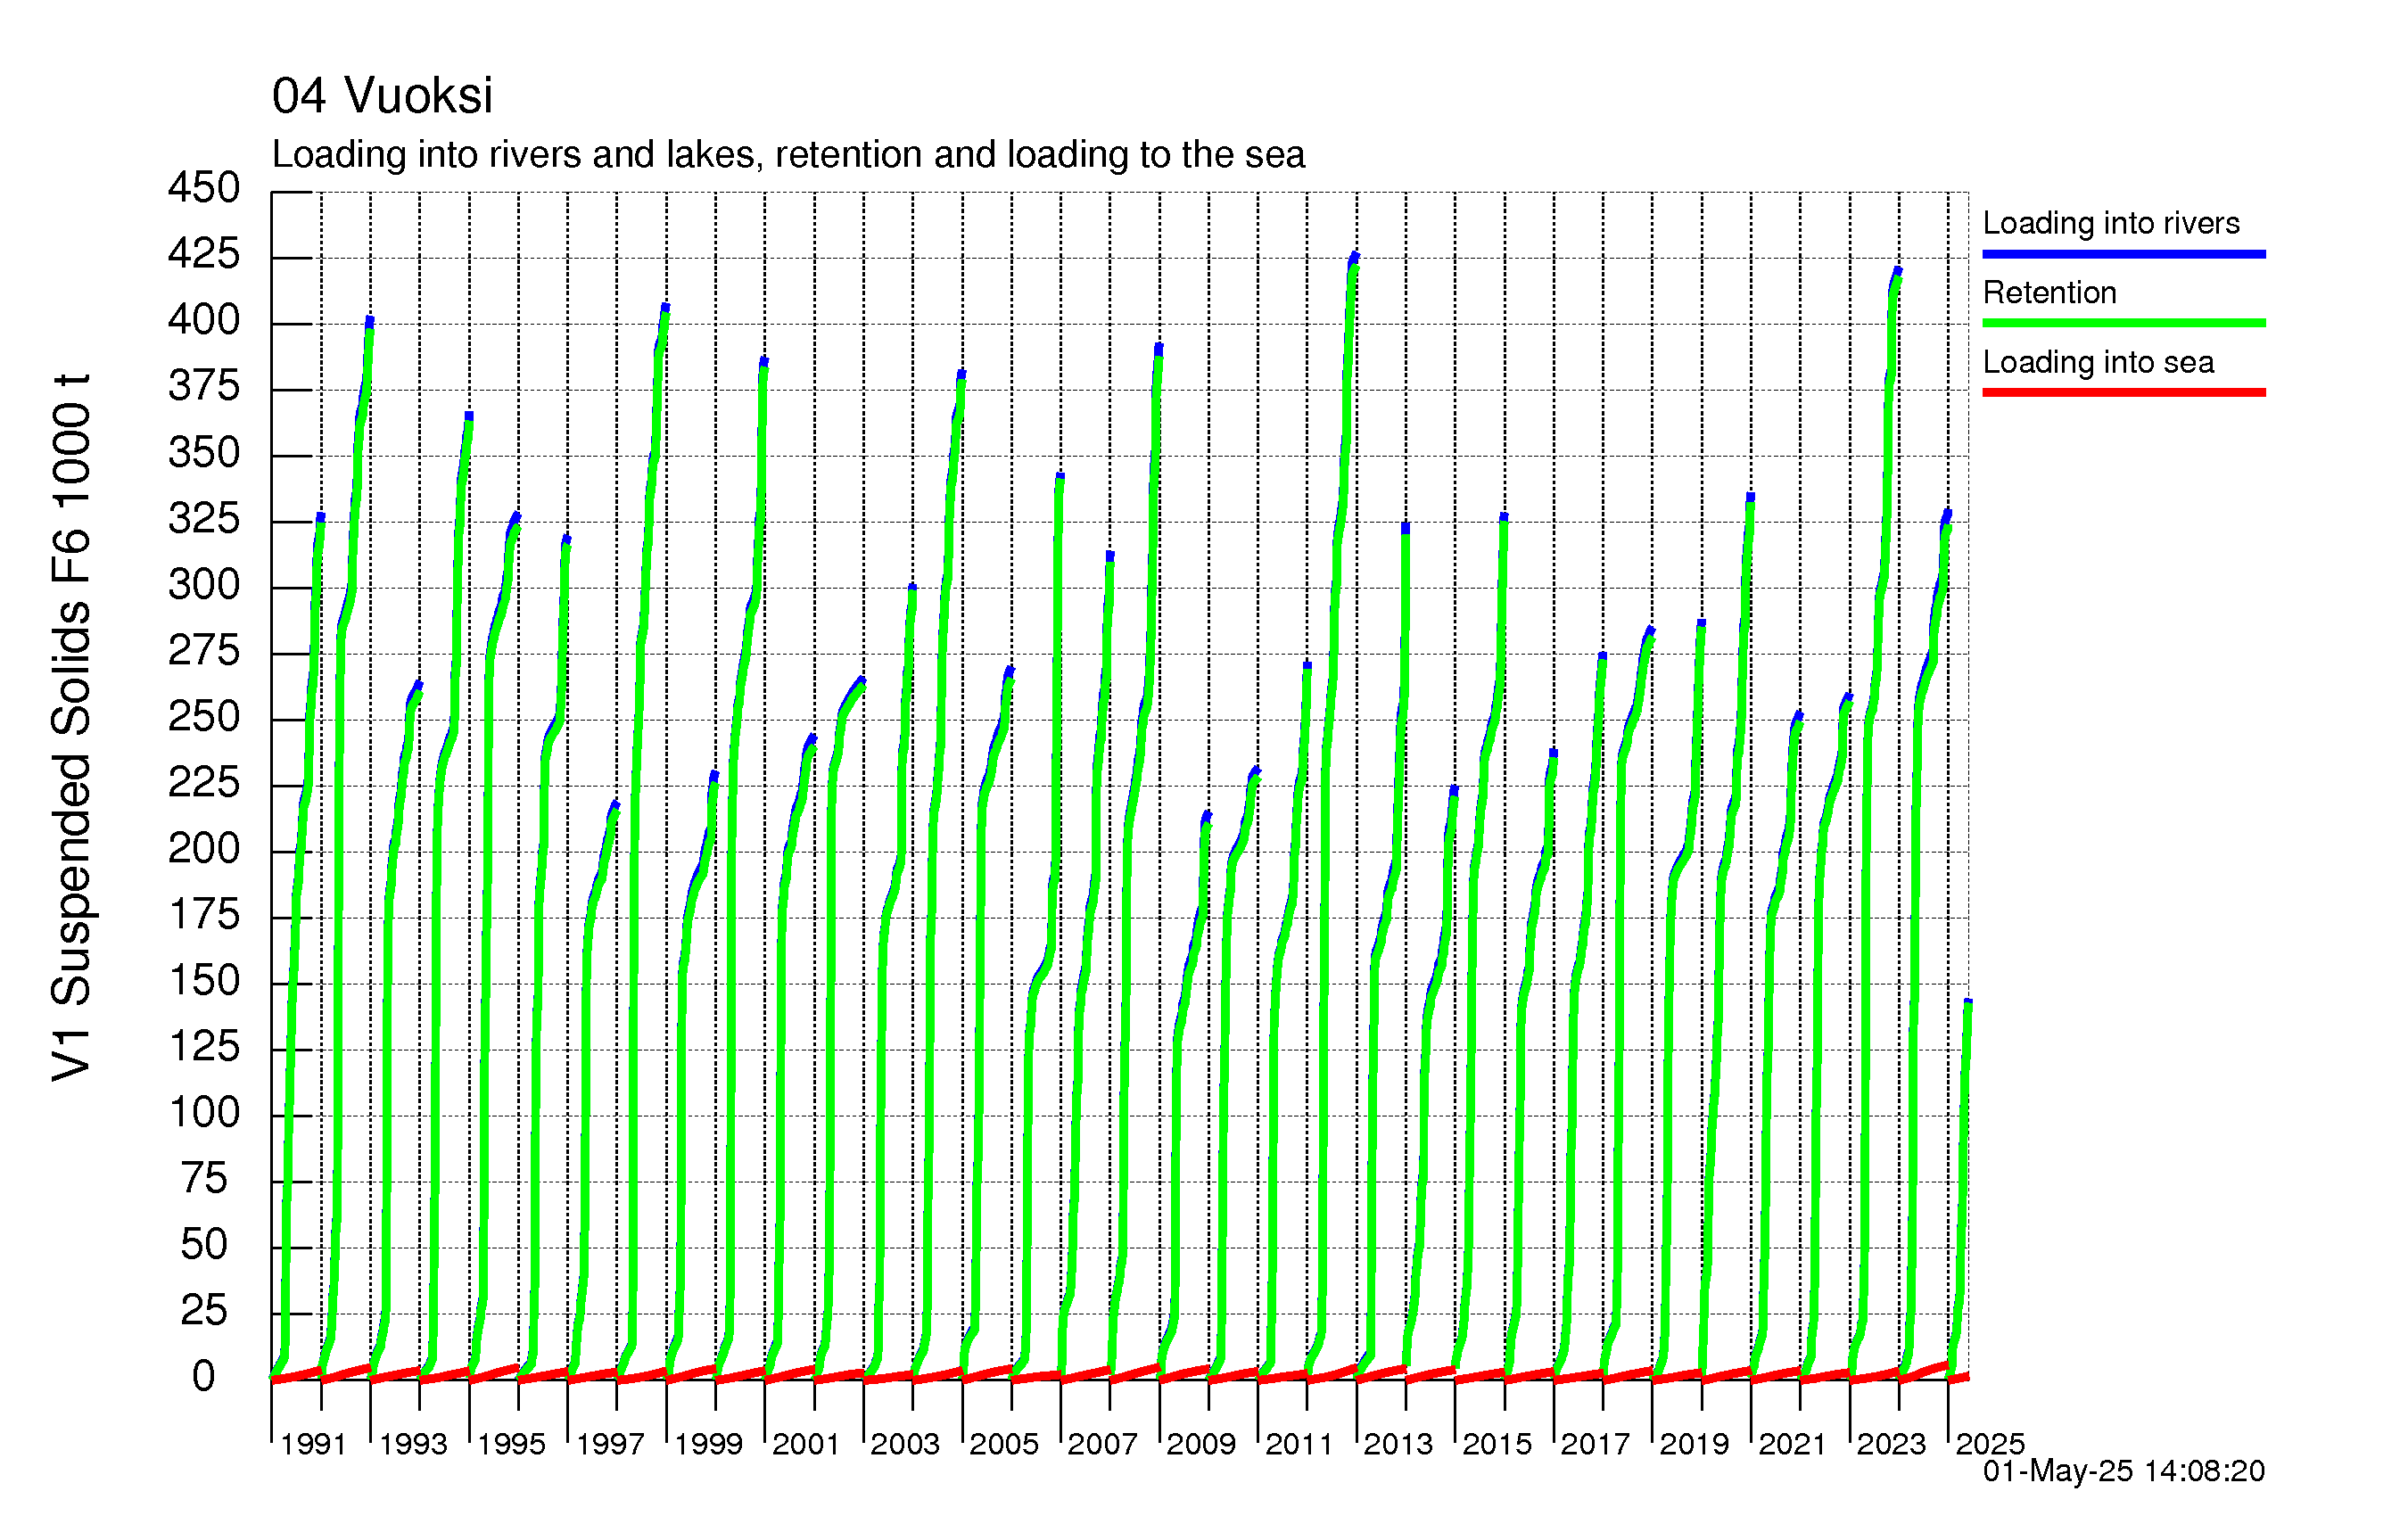The width and height of the screenshot is (2408, 1516).
Task: Click the x-axis year label 1995
Action: [x=511, y=1444]
